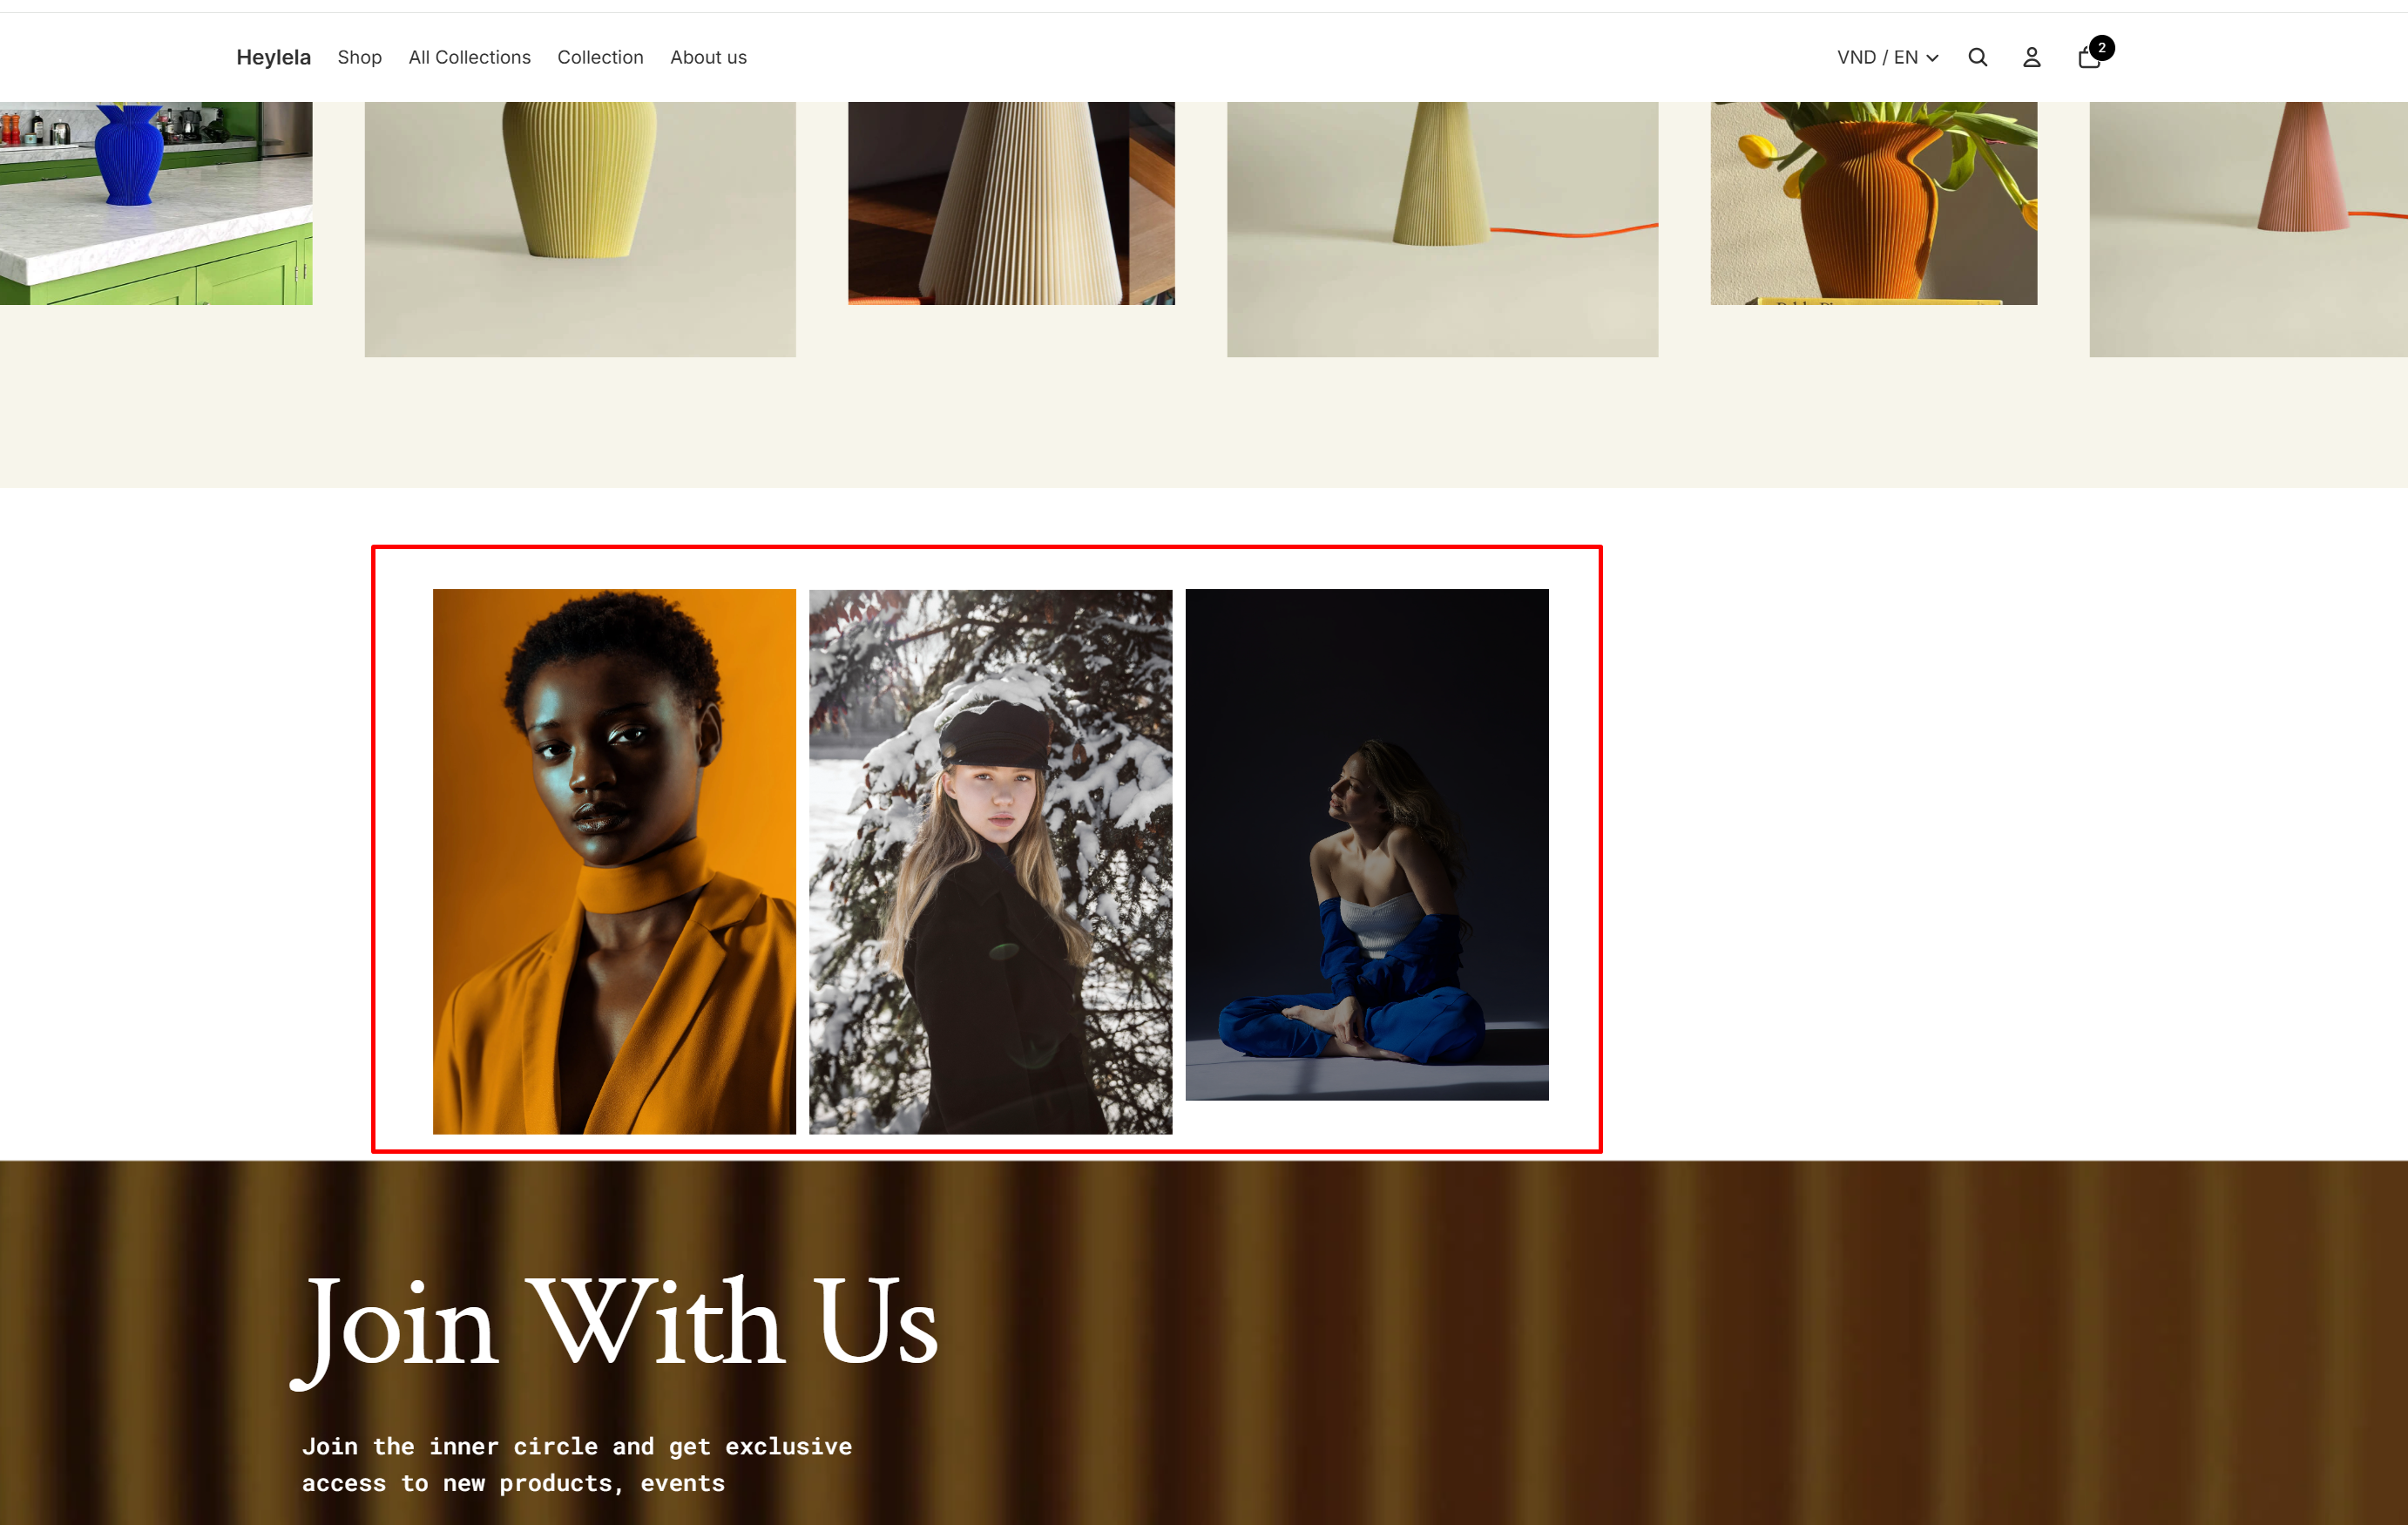
Task: Open the yellow ribbed vase product image
Action: click(580, 229)
